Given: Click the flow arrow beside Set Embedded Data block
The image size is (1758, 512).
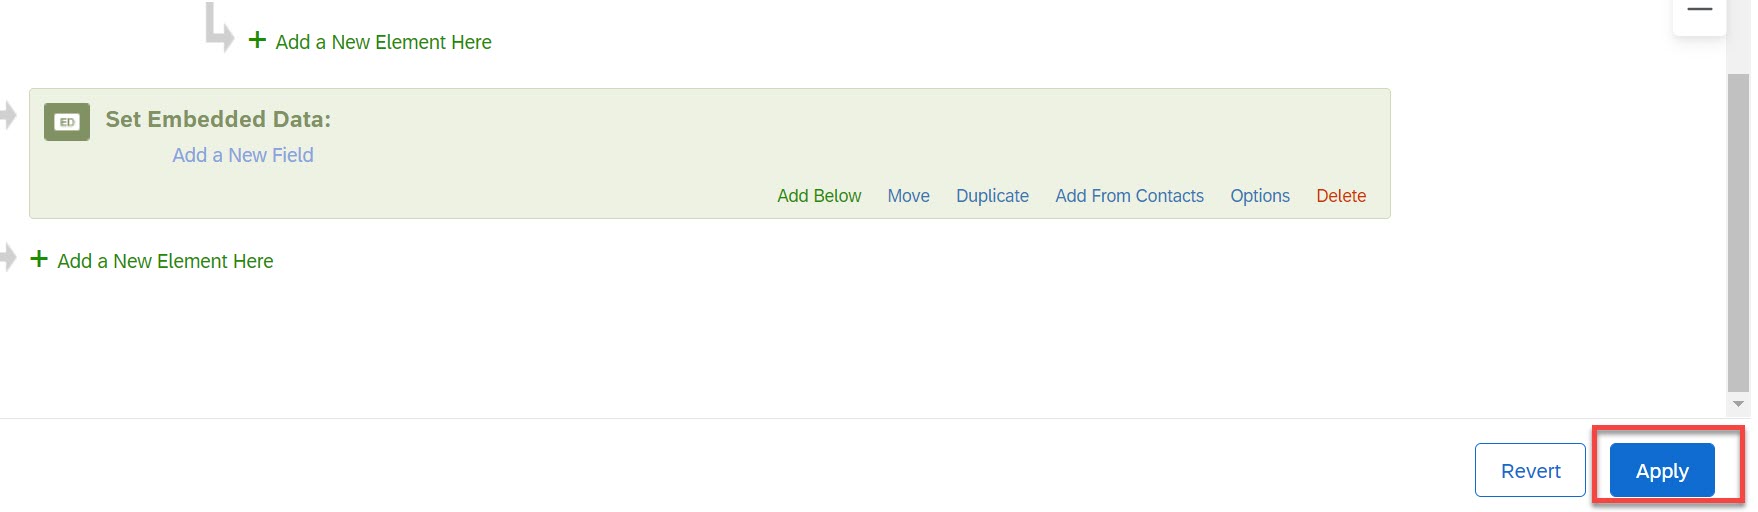Looking at the screenshot, I should pos(9,115).
